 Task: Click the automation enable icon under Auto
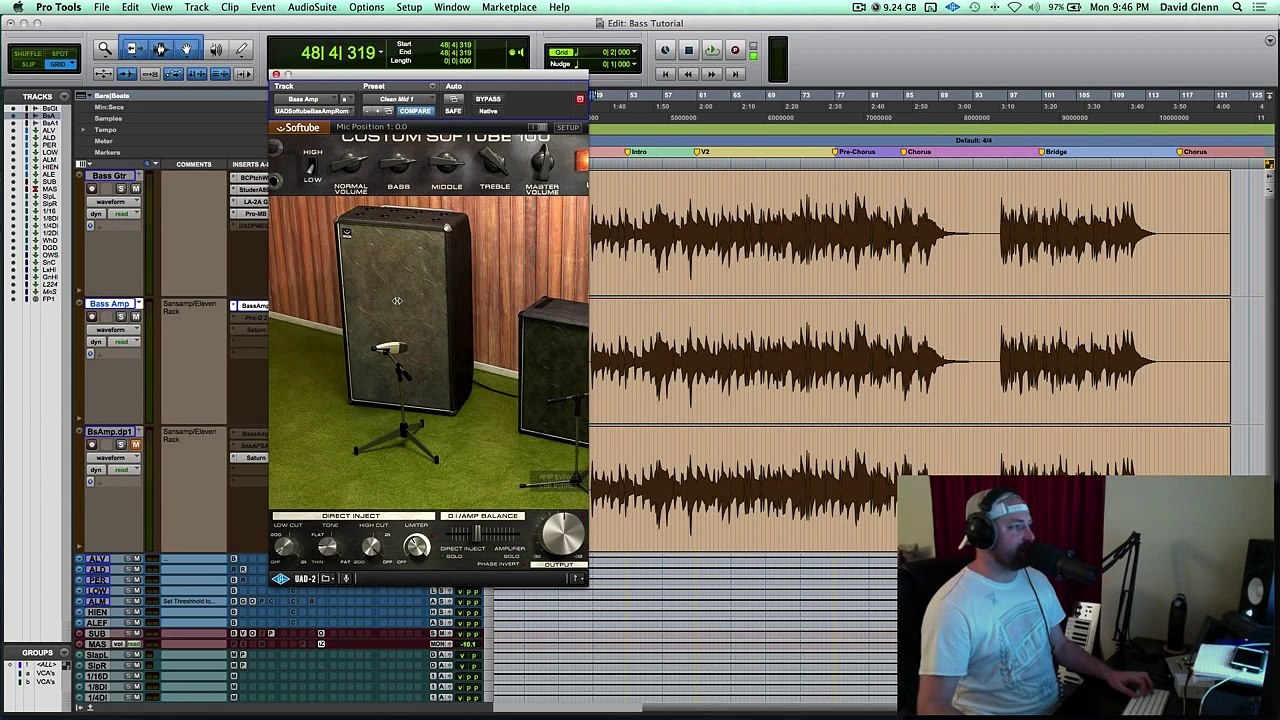coord(454,99)
